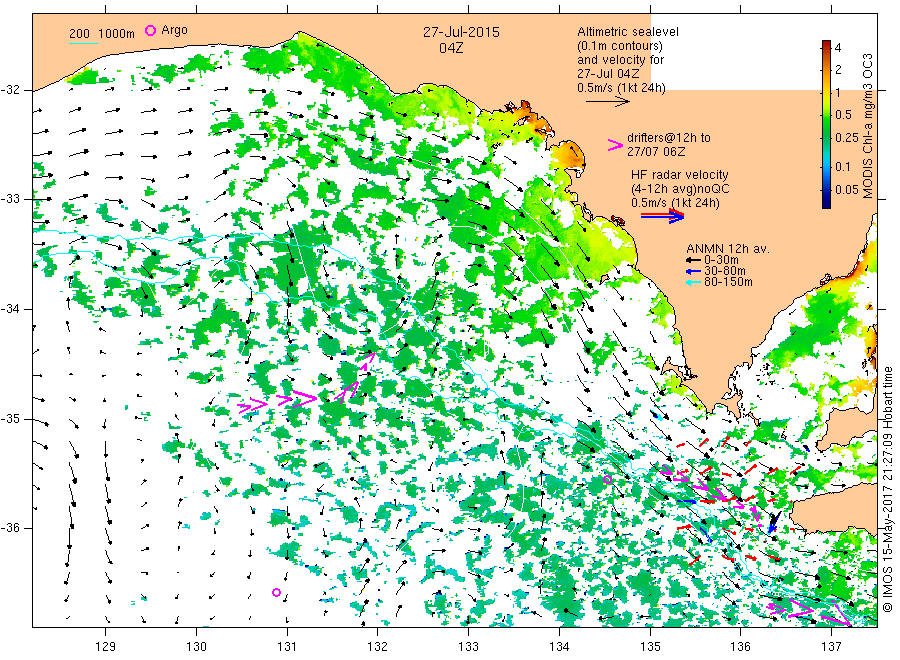The height and width of the screenshot is (660, 900).
Task: Click the '27-Jul-2015' date title
Action: click(x=461, y=32)
